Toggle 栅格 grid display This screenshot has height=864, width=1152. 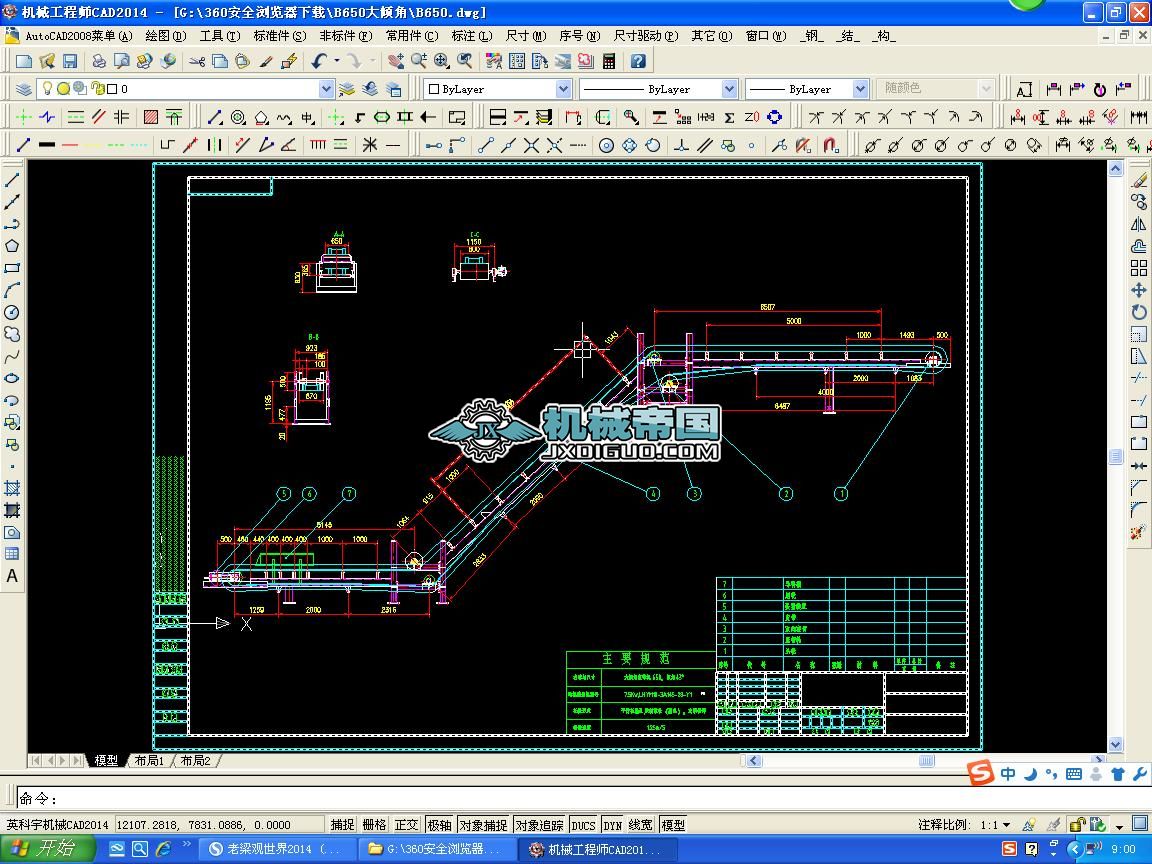click(374, 825)
